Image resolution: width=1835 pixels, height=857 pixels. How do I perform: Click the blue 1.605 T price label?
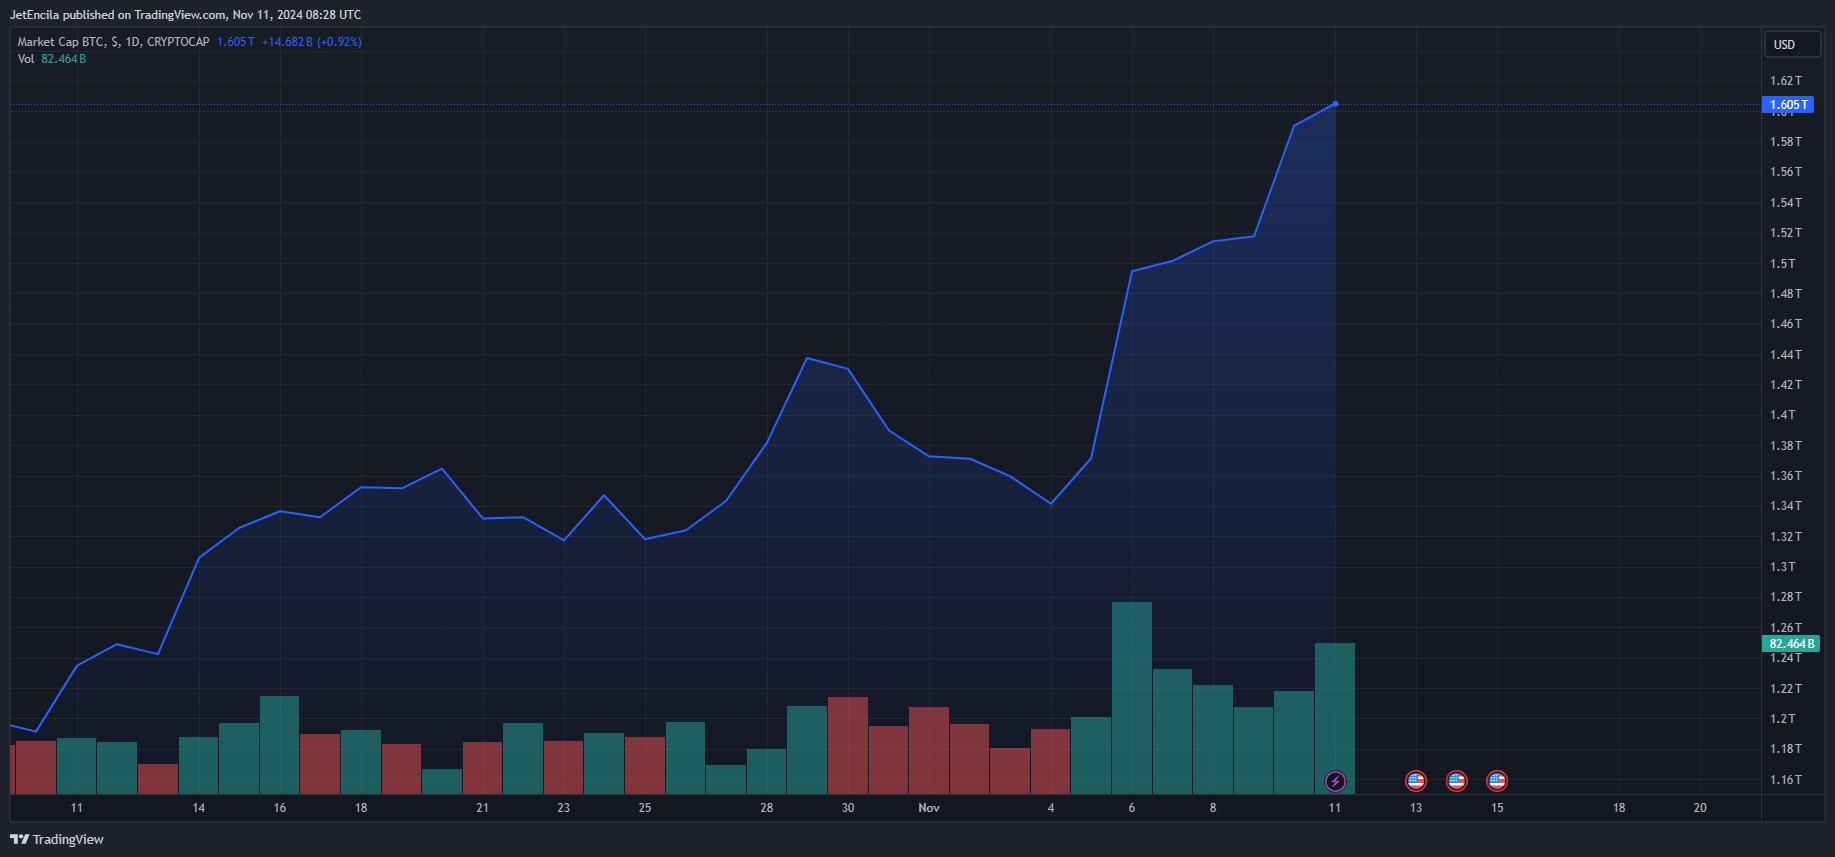click(1787, 105)
